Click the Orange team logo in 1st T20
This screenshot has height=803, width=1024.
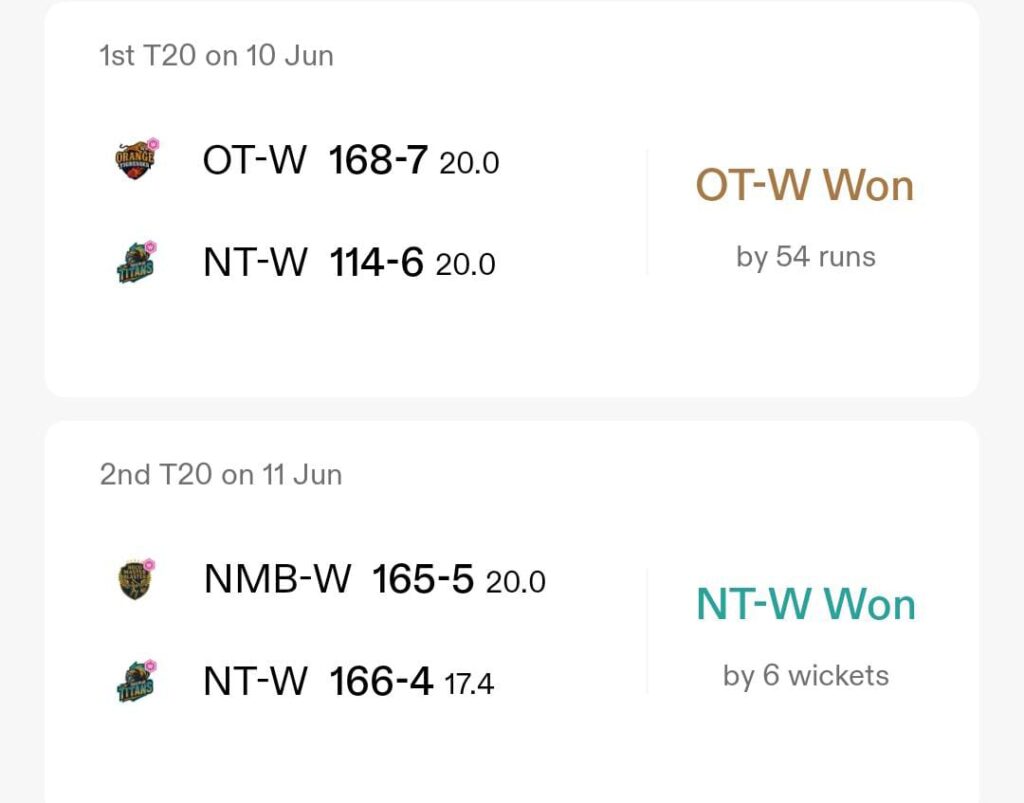136,159
